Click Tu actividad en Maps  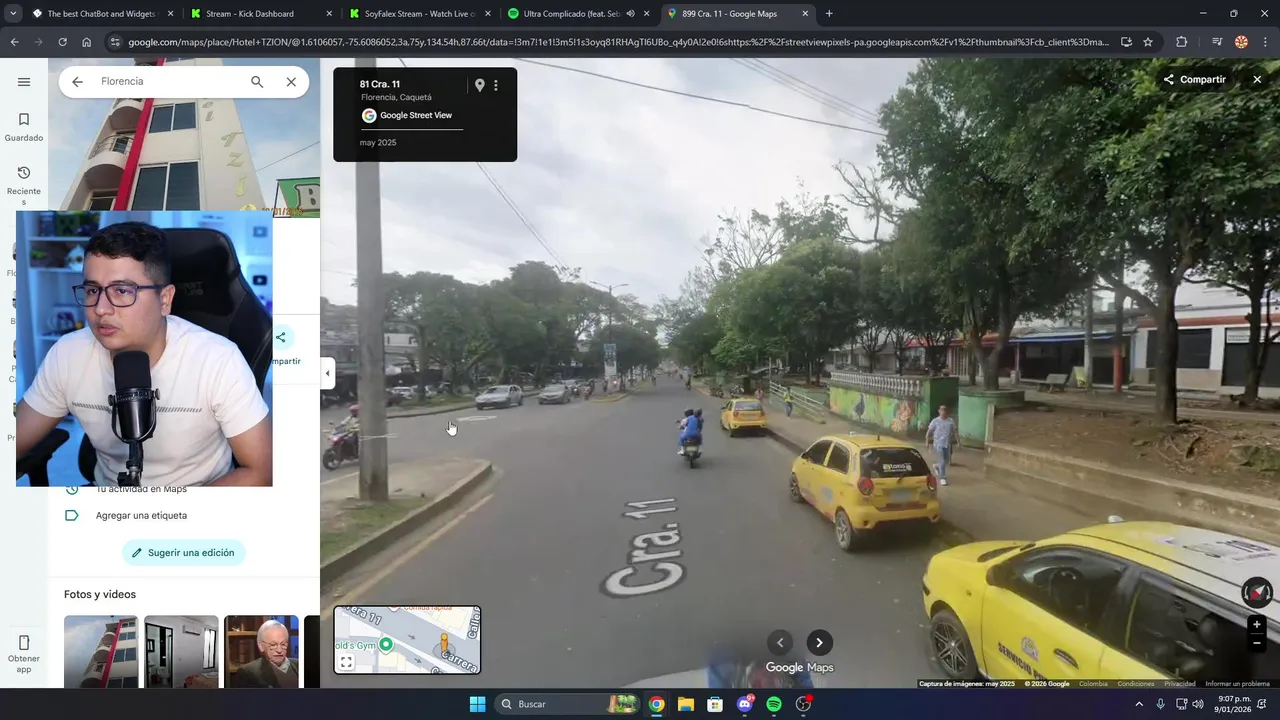(x=141, y=489)
